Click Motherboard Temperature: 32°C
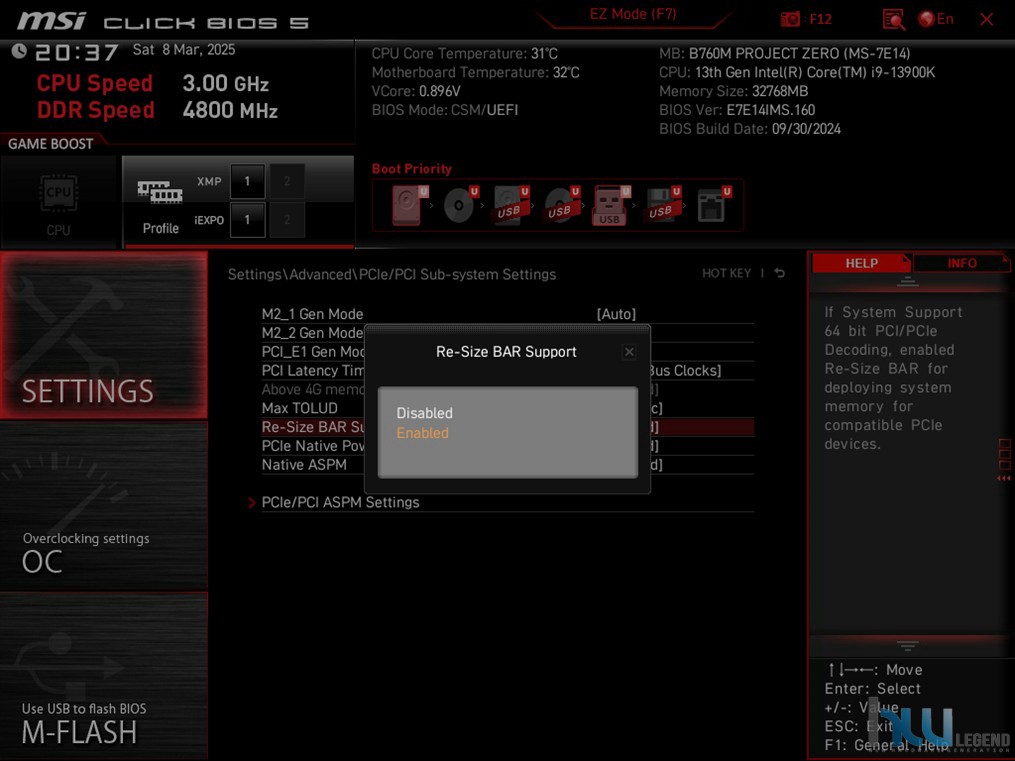Screen dimensions: 1015x761 475,72
